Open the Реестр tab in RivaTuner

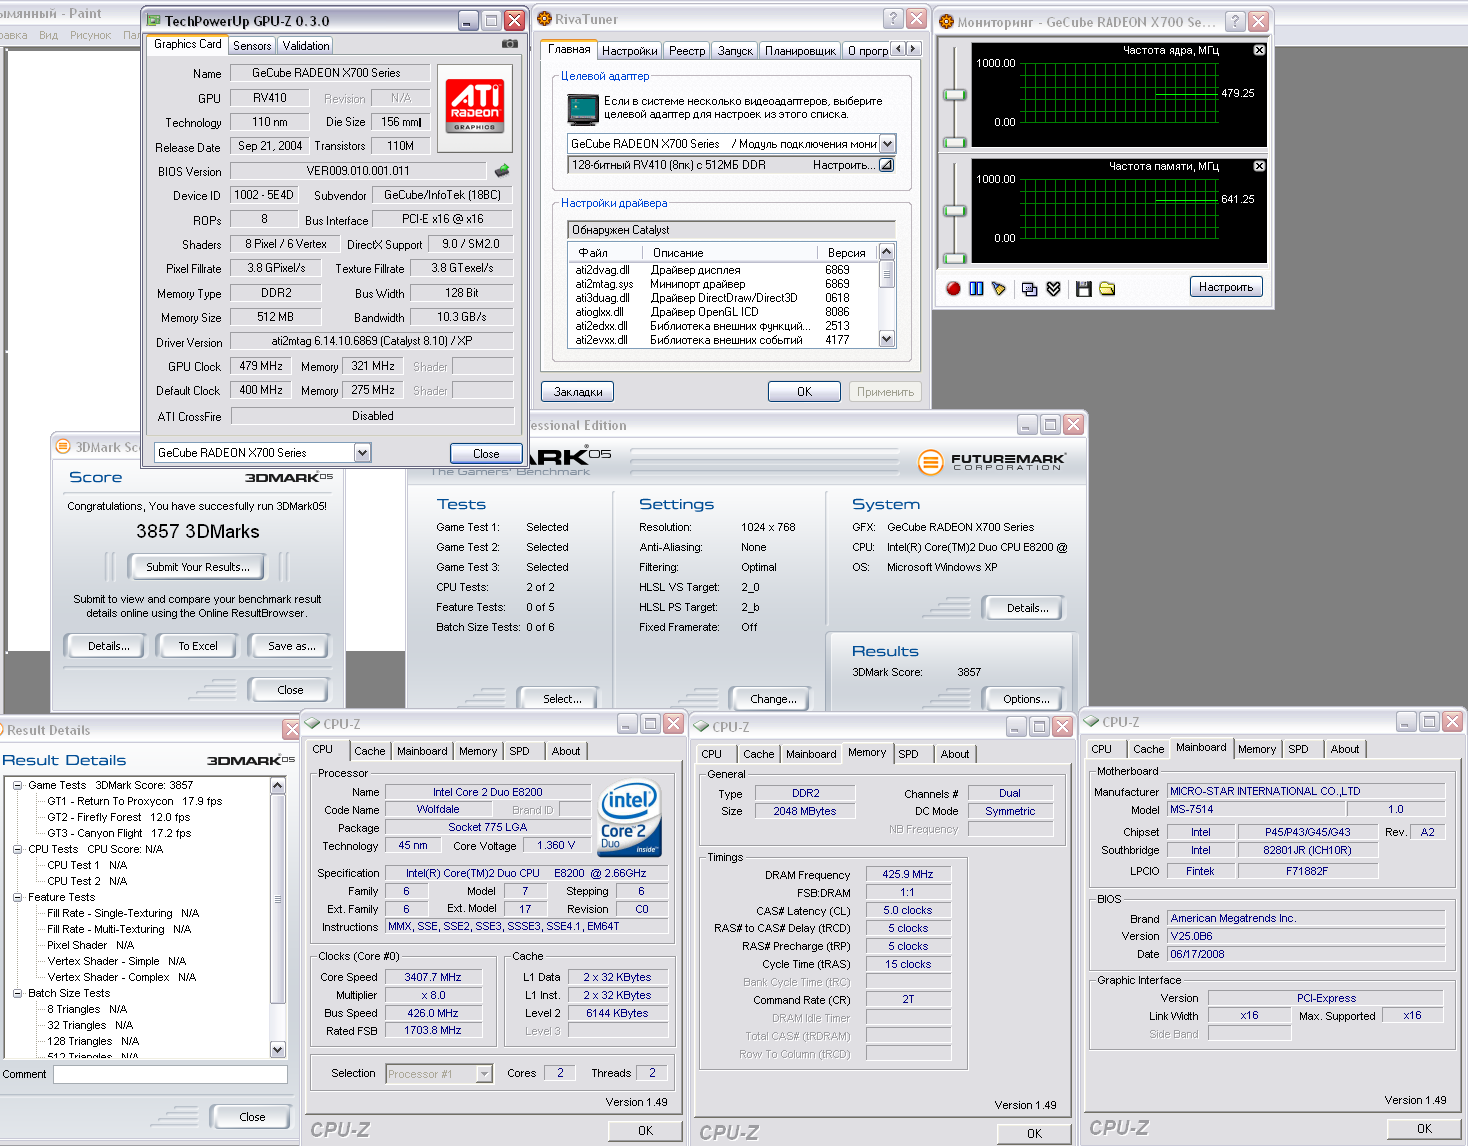[x=687, y=51]
